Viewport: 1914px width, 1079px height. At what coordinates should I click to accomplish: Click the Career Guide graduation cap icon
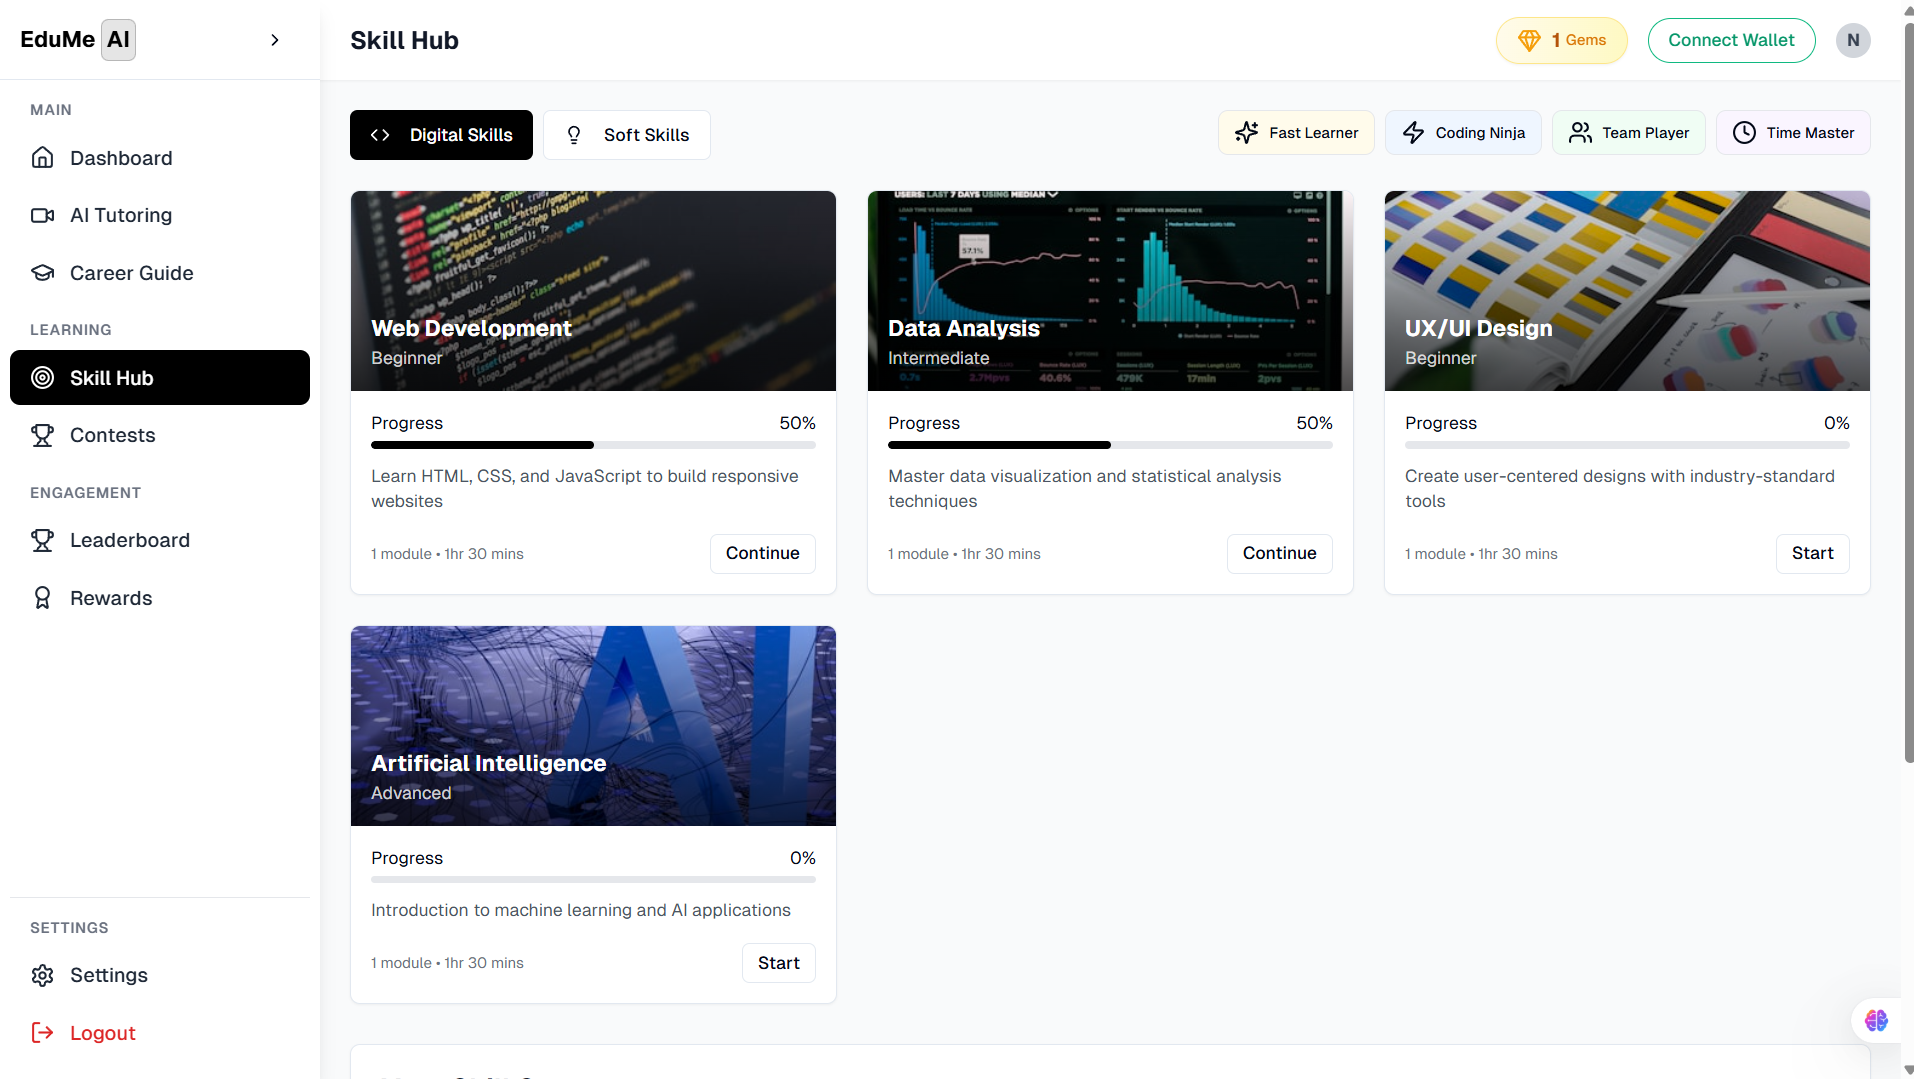[42, 273]
